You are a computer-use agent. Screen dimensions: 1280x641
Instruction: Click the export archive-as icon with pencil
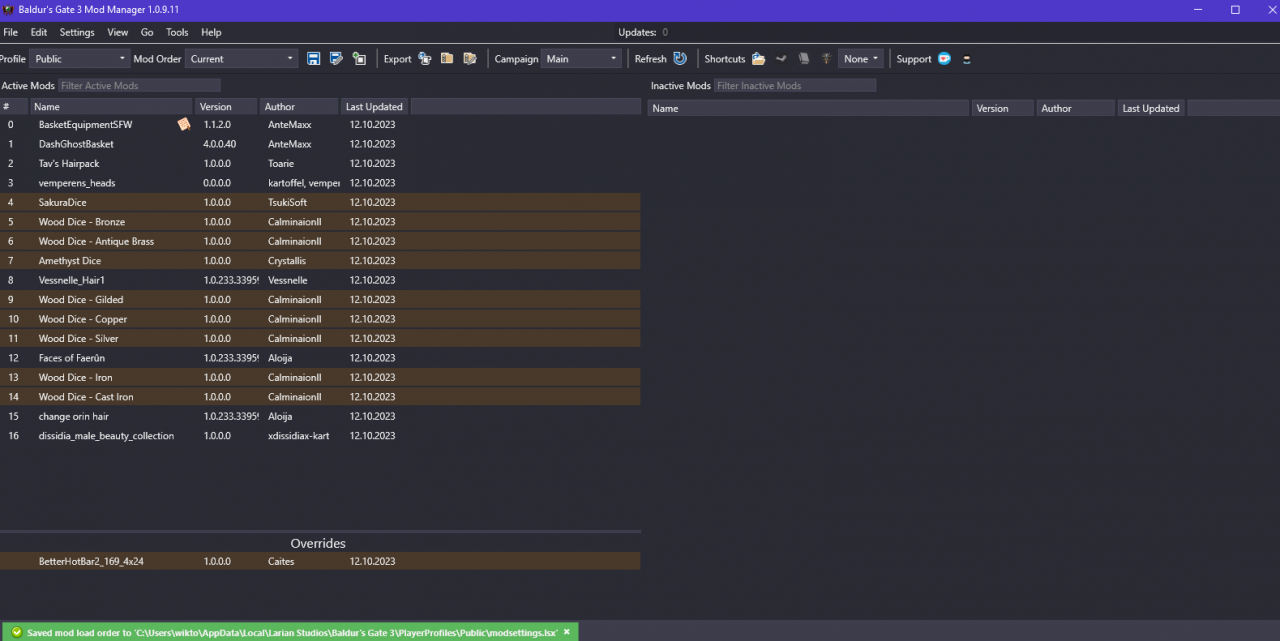[470, 59]
